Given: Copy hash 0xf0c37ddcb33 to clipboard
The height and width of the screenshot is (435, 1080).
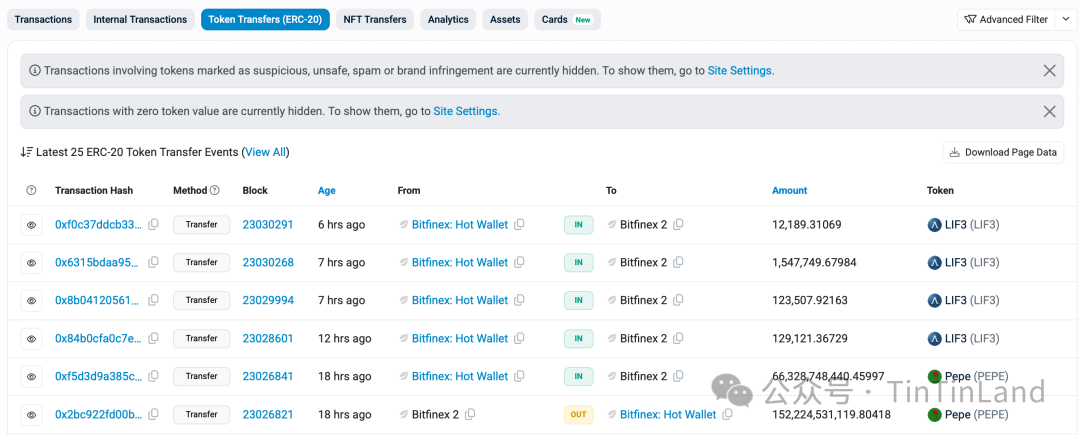Looking at the screenshot, I should 154,224.
